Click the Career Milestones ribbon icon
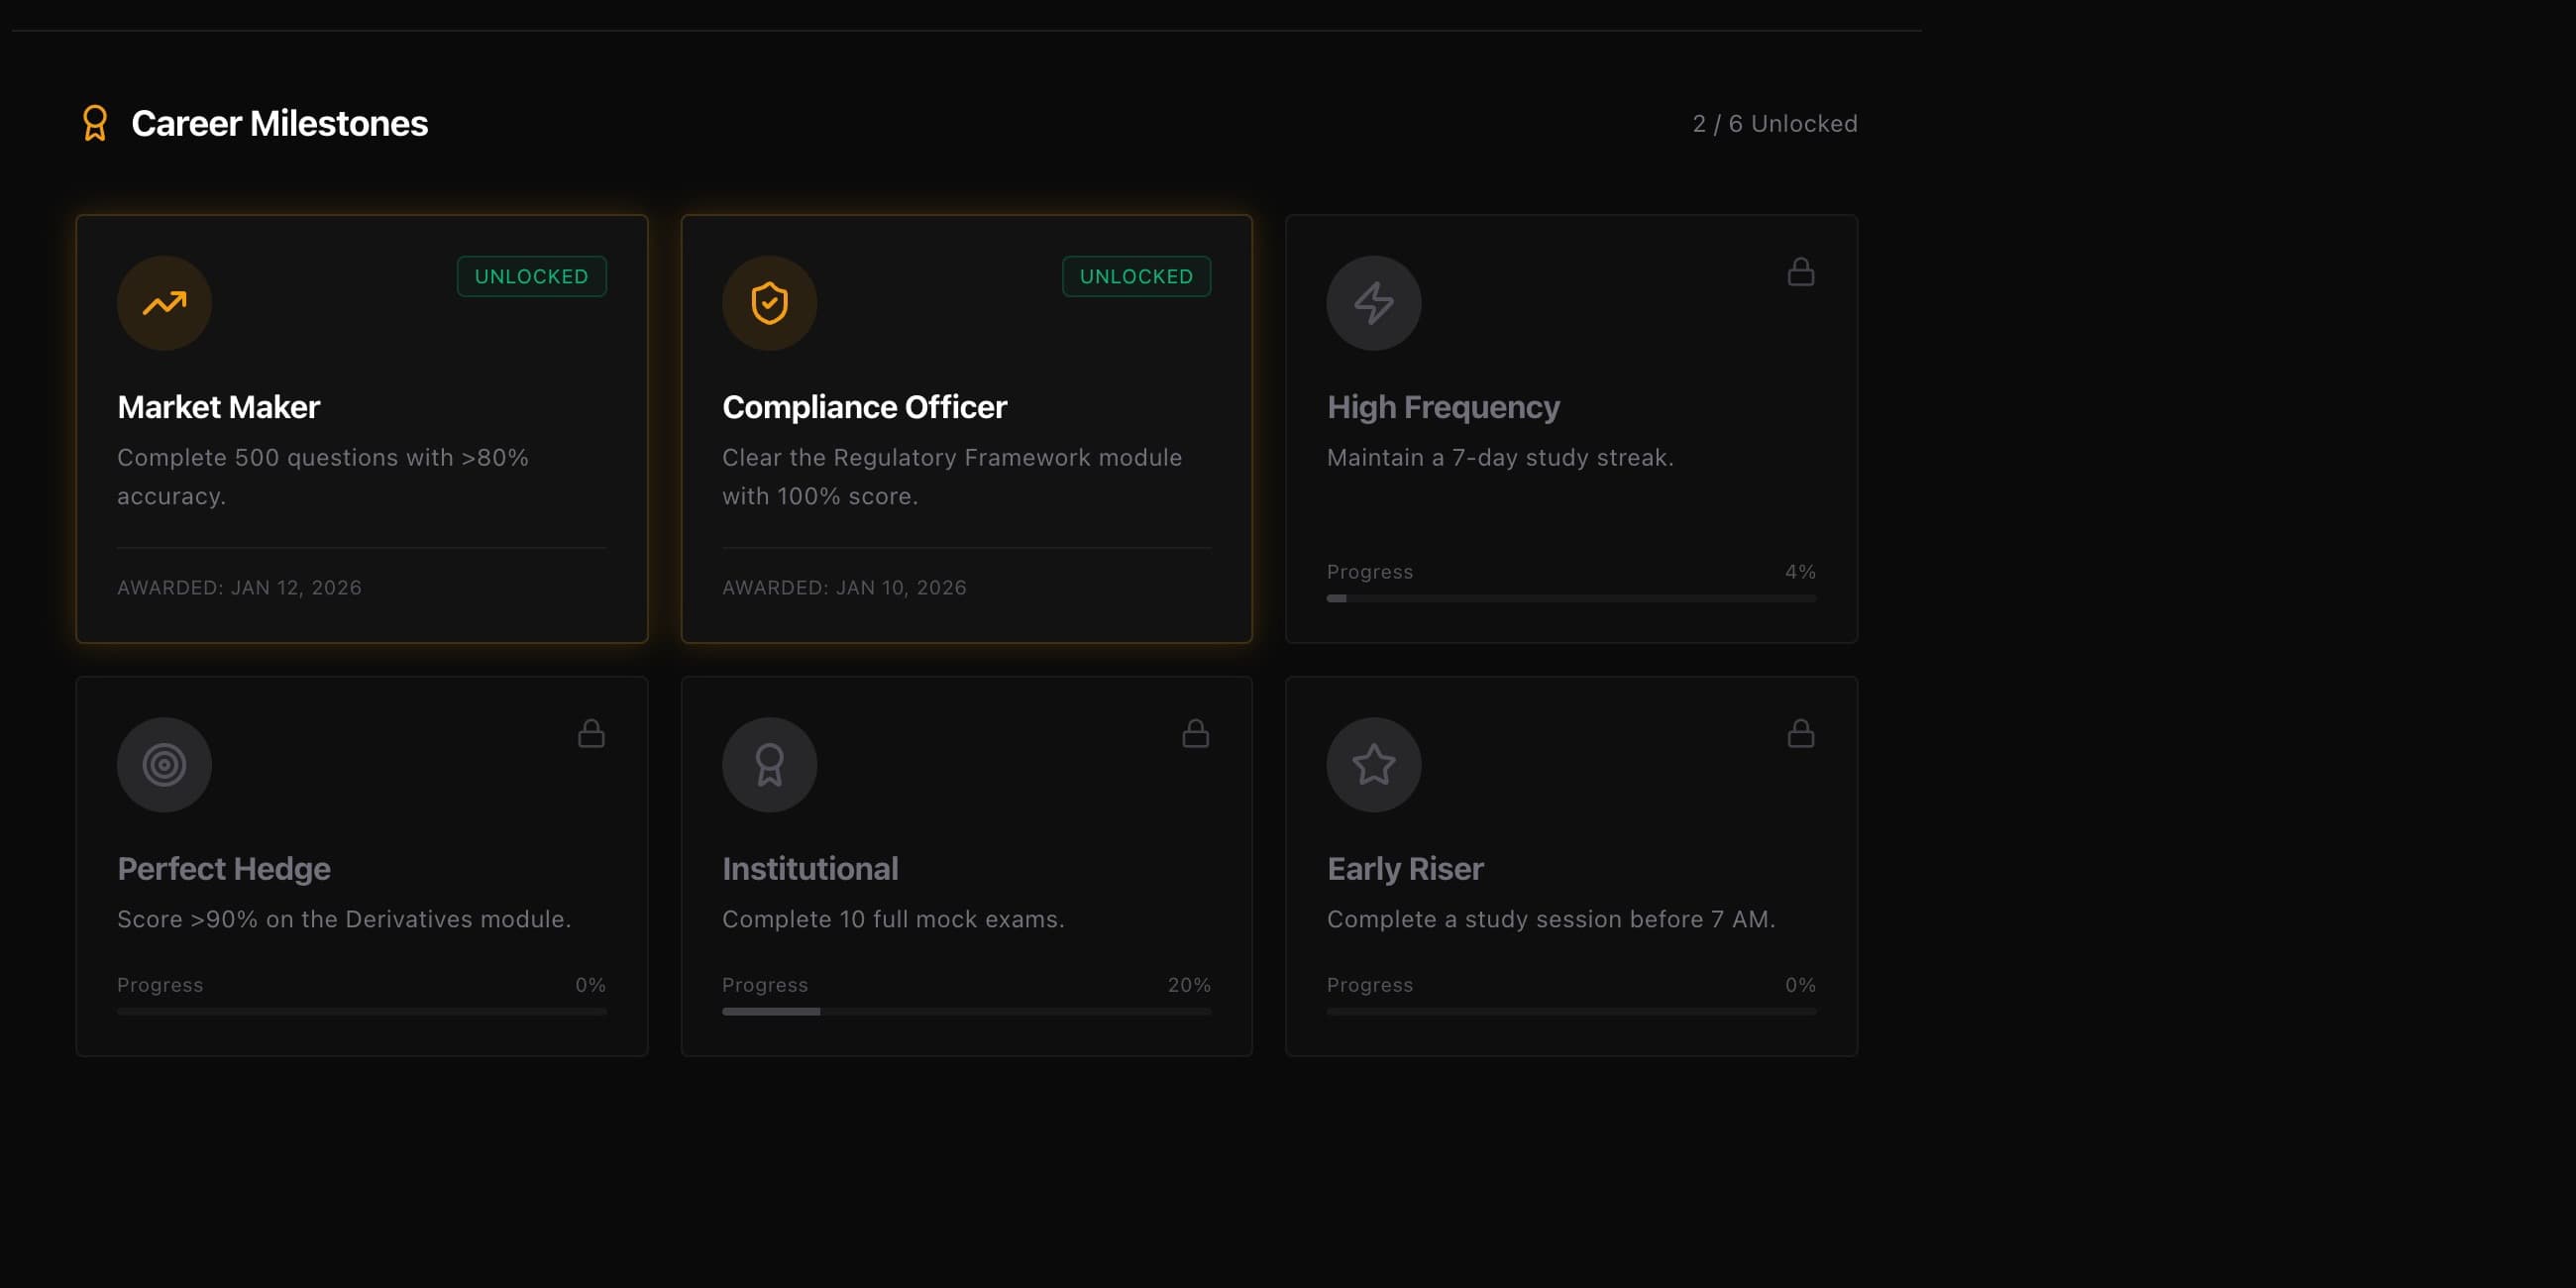The height and width of the screenshot is (1288, 2576). 95,123
